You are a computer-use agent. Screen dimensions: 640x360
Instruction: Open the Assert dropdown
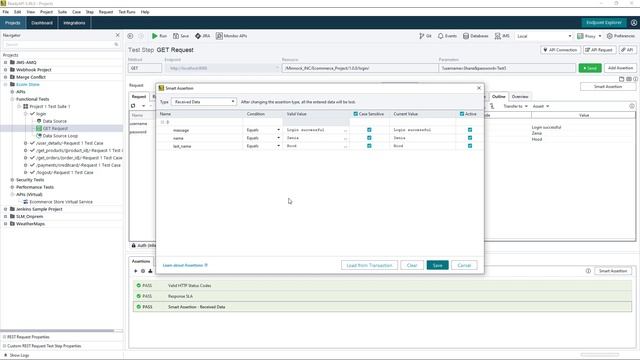[x=541, y=106]
